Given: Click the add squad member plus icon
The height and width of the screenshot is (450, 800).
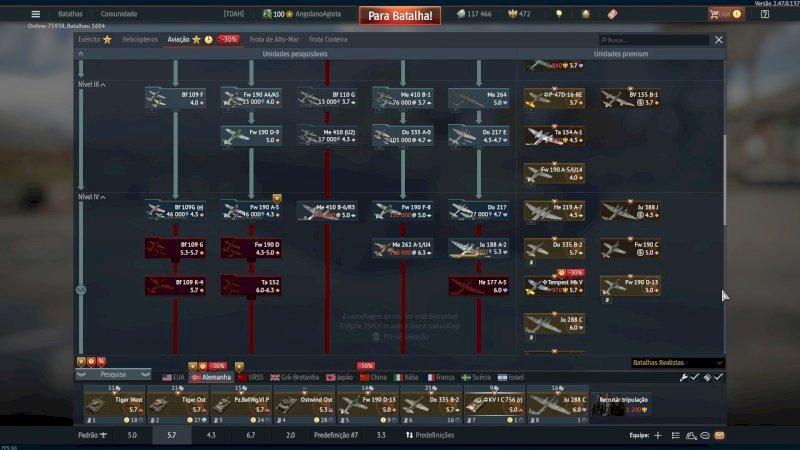Looking at the screenshot, I should pyautogui.click(x=657, y=436).
